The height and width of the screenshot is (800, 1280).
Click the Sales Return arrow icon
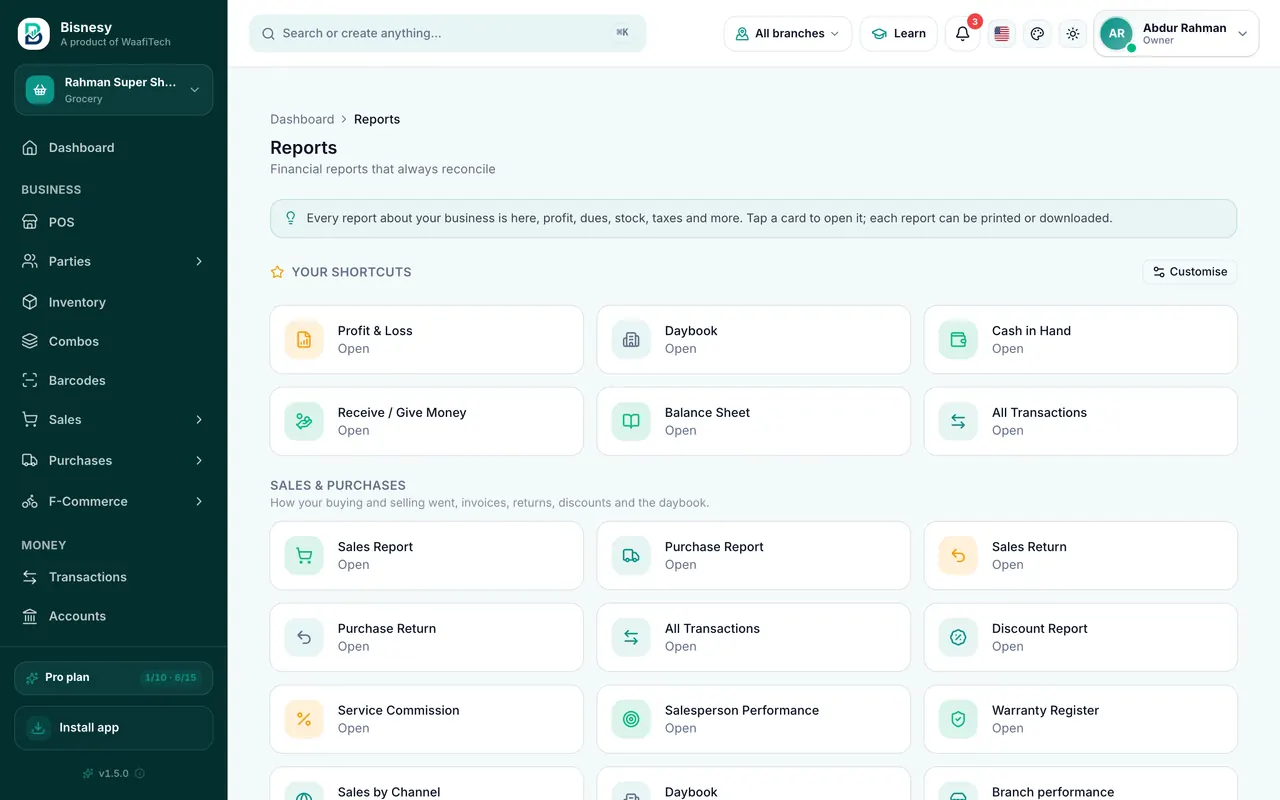tap(958, 556)
